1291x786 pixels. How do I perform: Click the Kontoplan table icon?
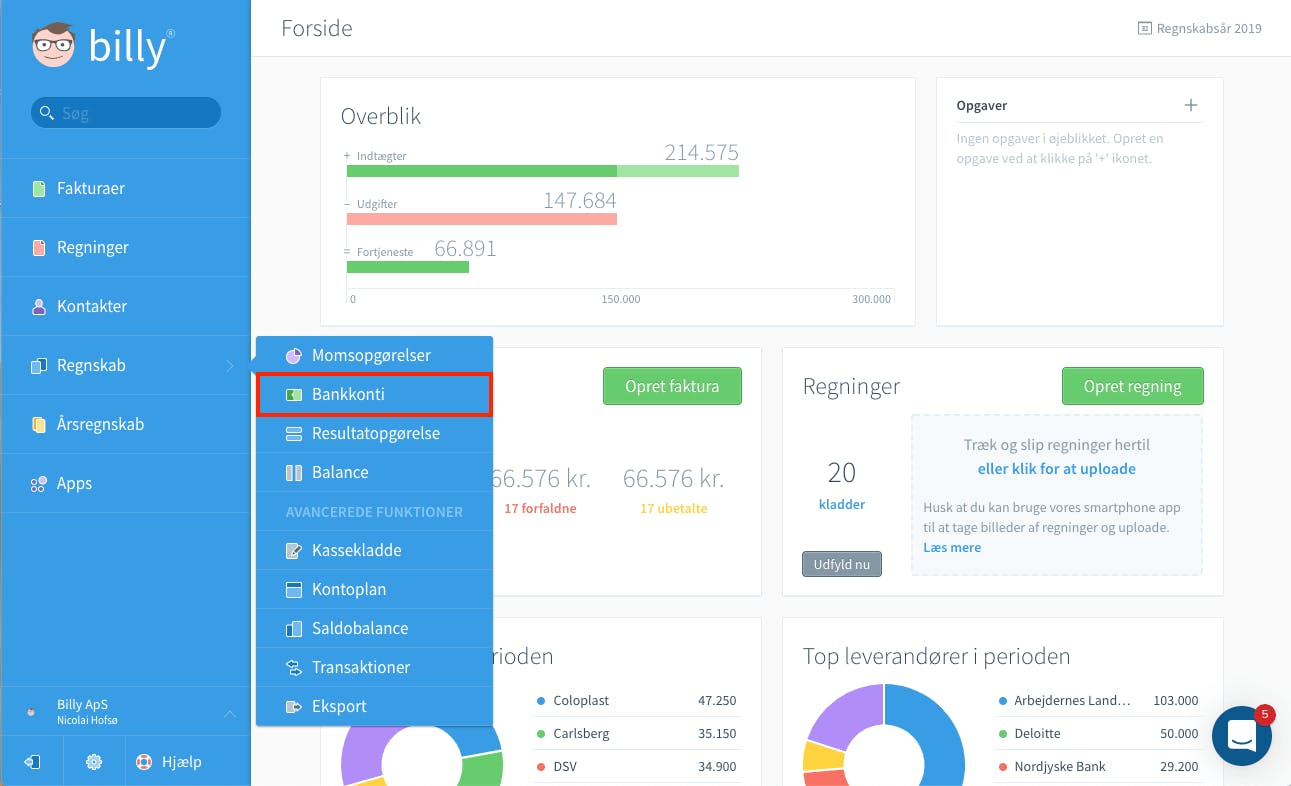pos(294,589)
